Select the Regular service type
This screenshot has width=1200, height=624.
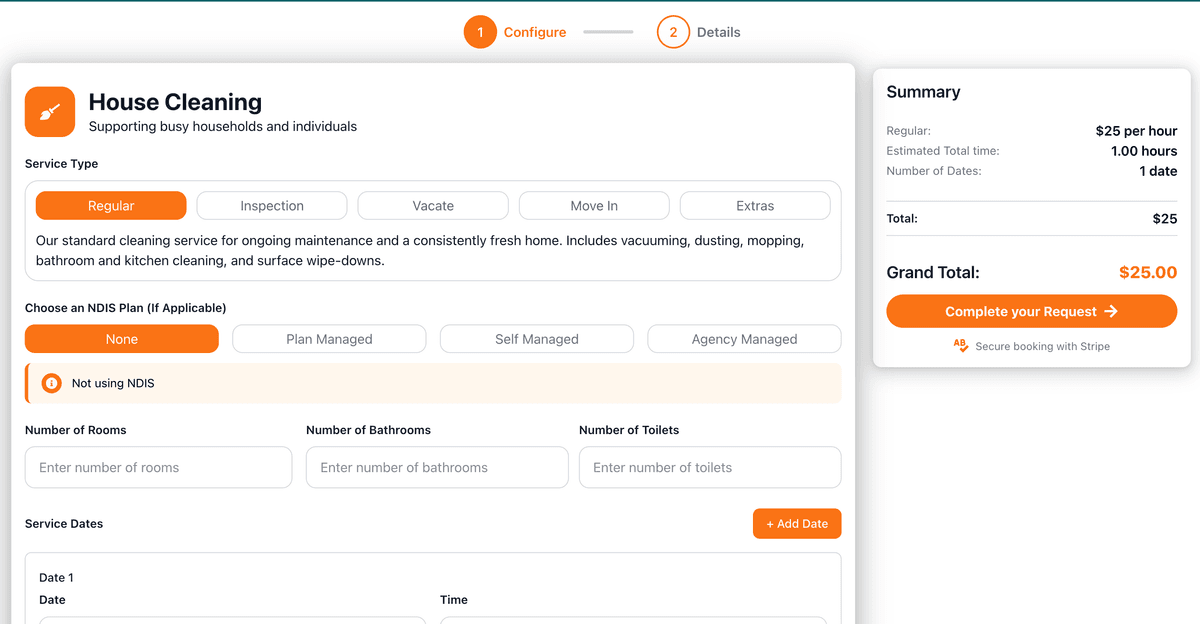111,206
